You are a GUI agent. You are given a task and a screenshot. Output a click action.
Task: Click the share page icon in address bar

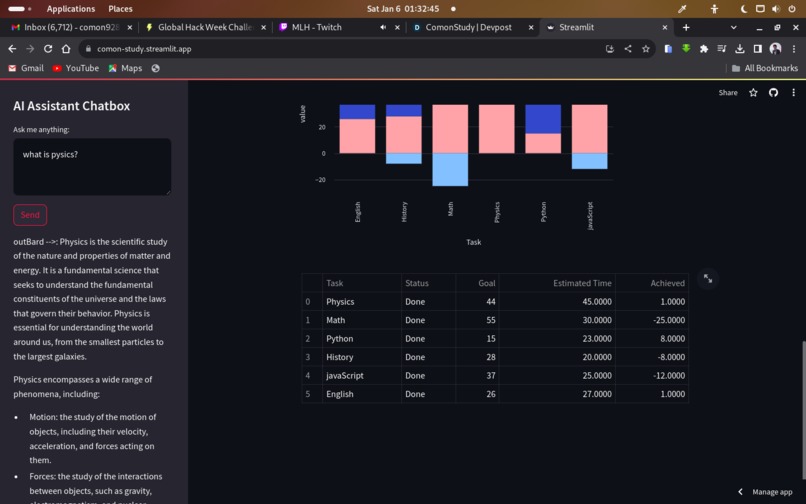click(628, 49)
